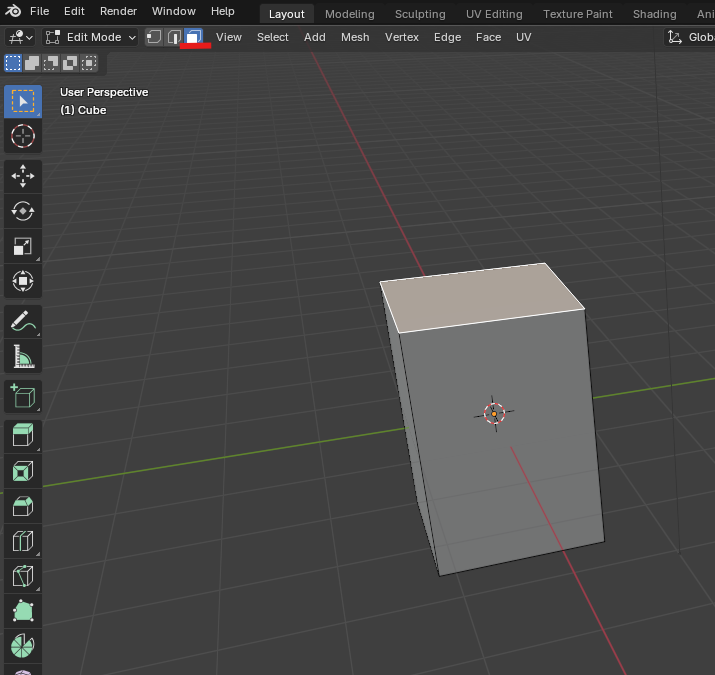Open the Select menu in viewport header
This screenshot has height=675, width=715.
(x=273, y=37)
